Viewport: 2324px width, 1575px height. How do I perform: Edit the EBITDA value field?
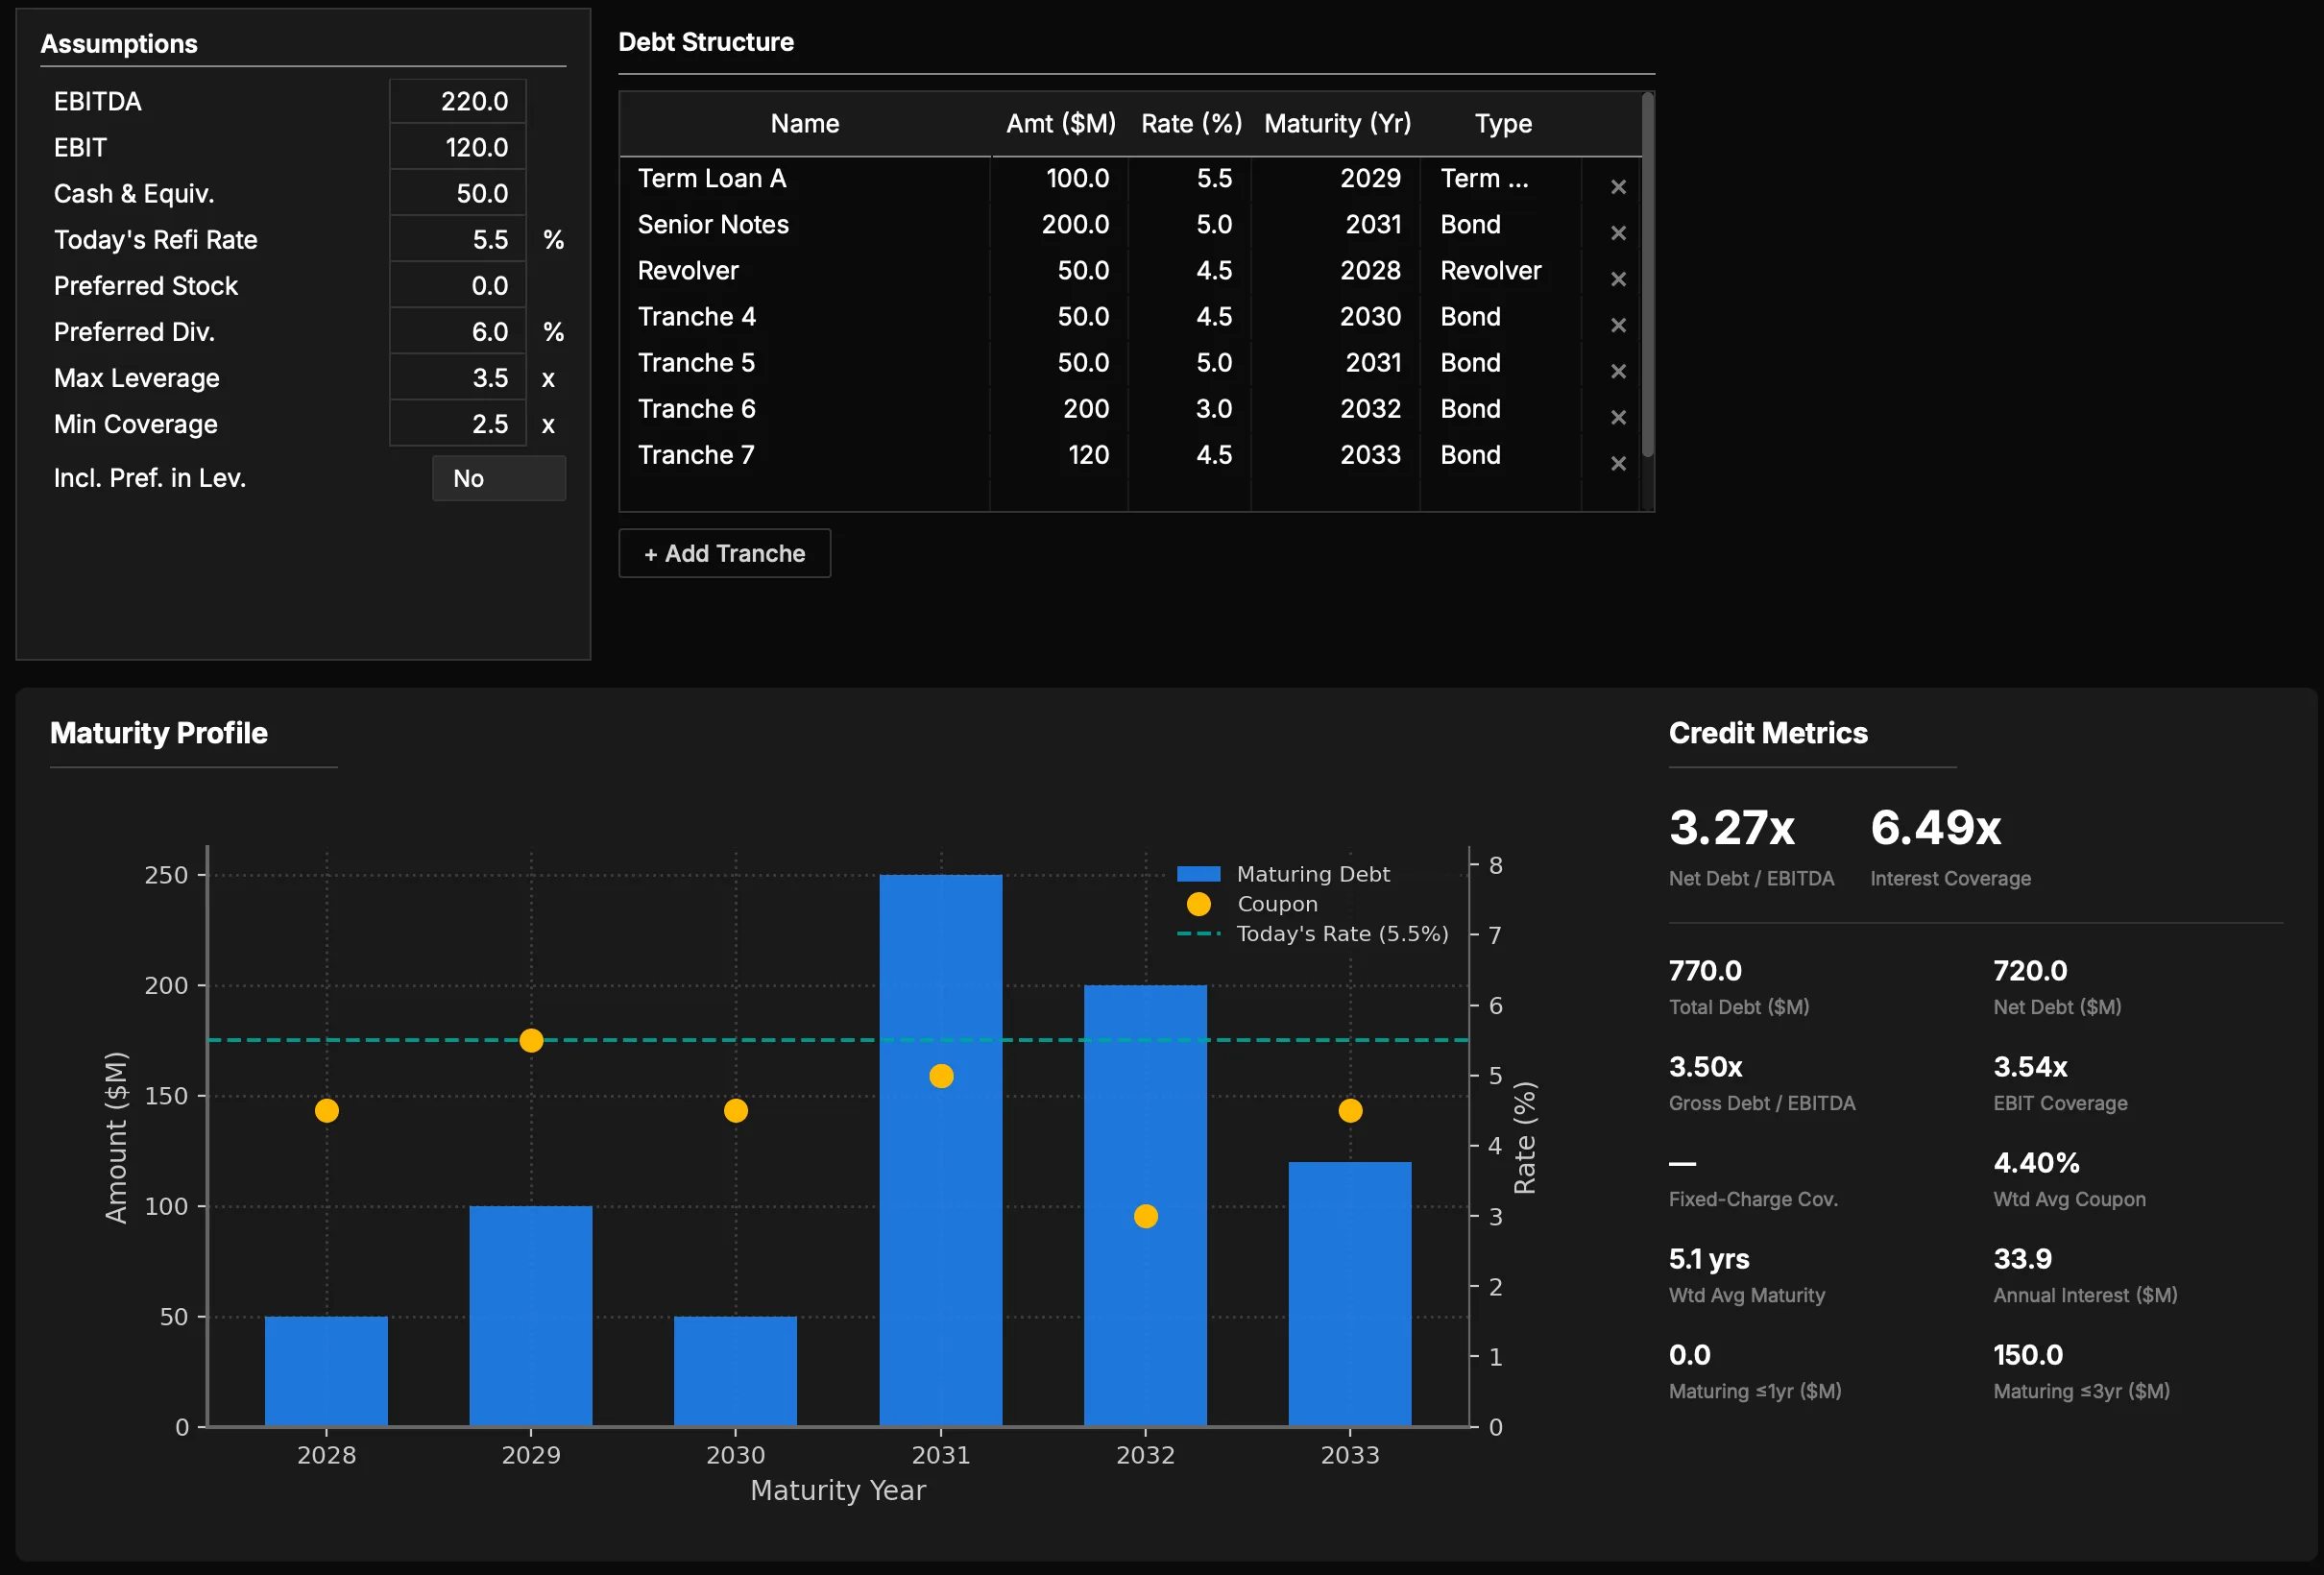tap(457, 101)
